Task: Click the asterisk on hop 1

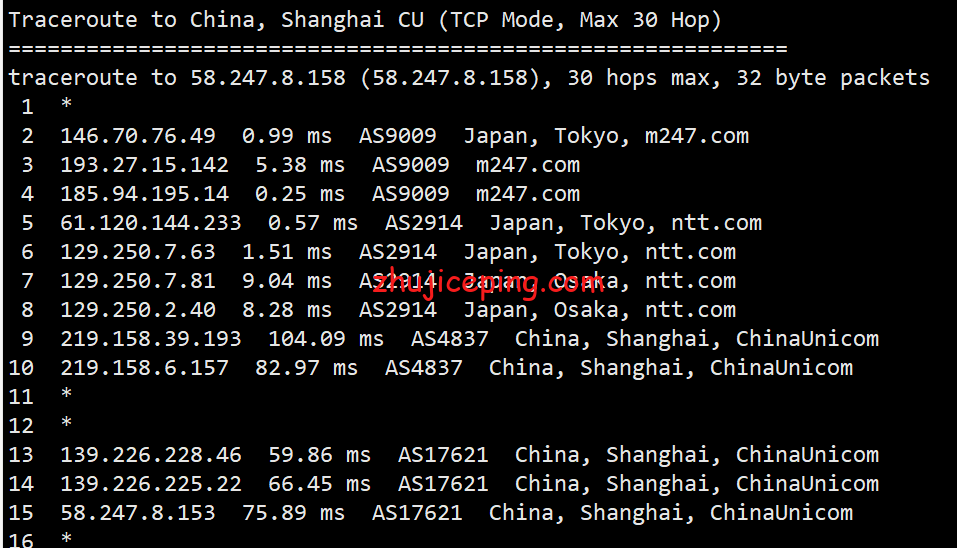Action: [67, 104]
